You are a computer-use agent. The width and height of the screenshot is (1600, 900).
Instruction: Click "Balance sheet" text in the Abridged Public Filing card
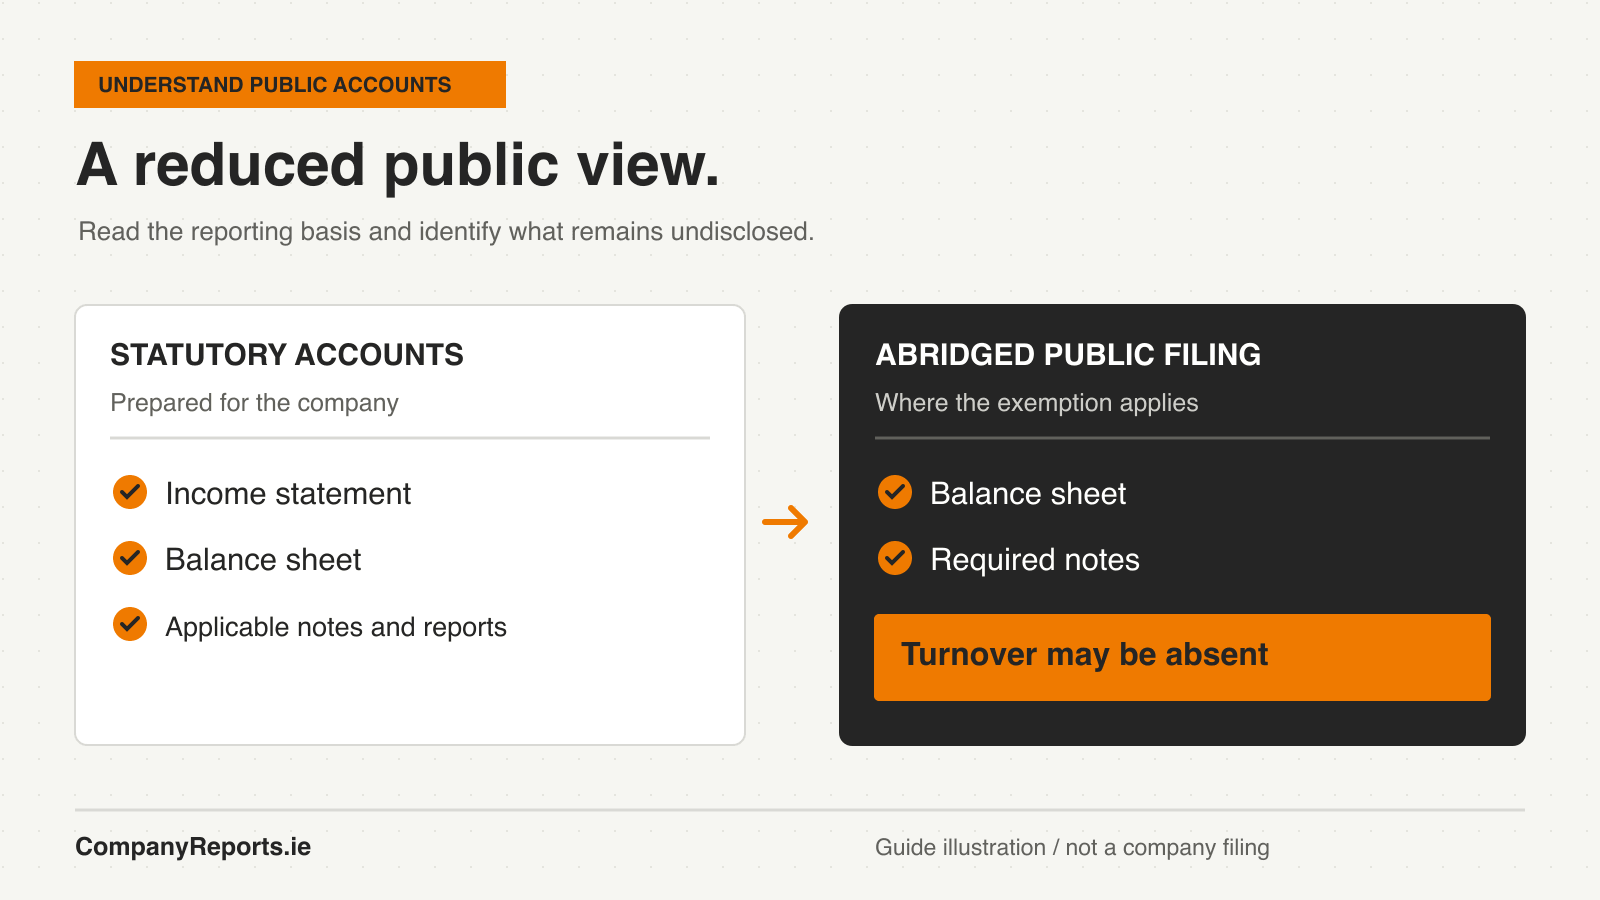(1028, 494)
